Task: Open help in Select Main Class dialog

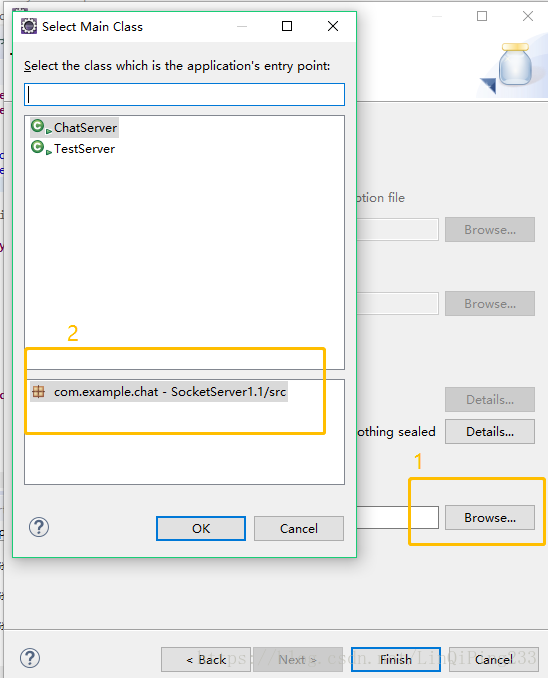Action: (39, 528)
